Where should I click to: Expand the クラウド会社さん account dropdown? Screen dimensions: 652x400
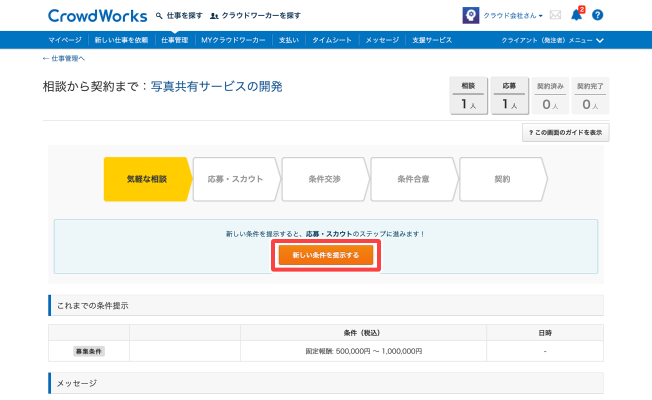click(x=513, y=16)
